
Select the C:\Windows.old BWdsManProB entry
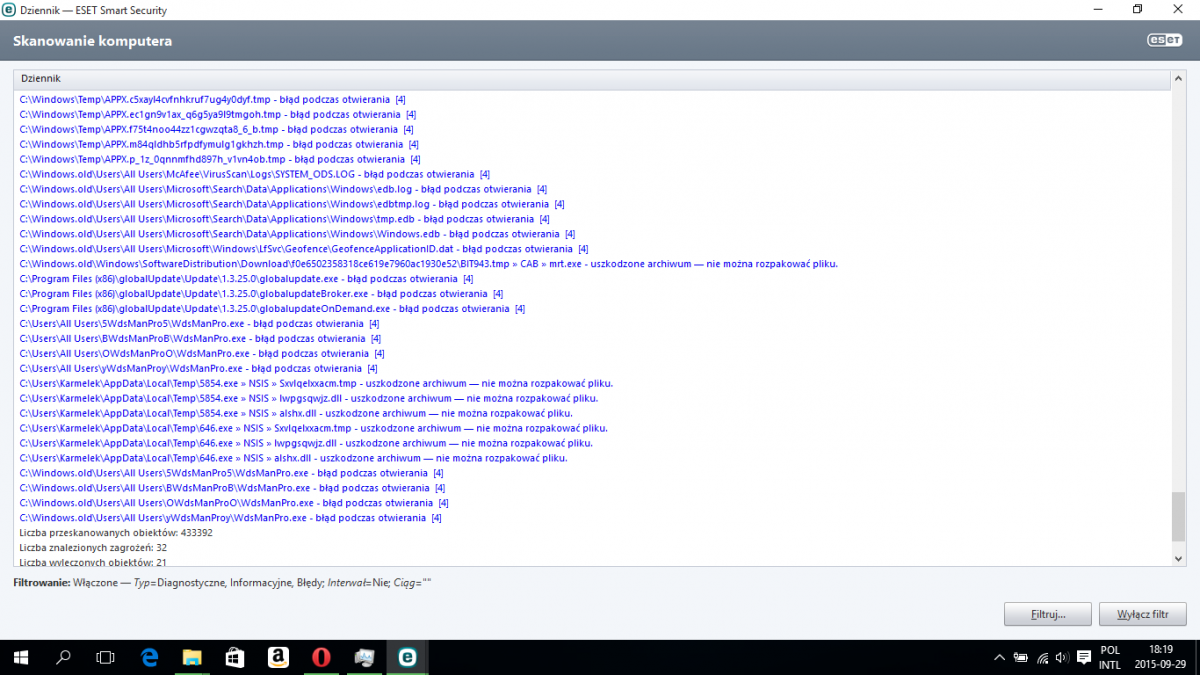(231, 489)
